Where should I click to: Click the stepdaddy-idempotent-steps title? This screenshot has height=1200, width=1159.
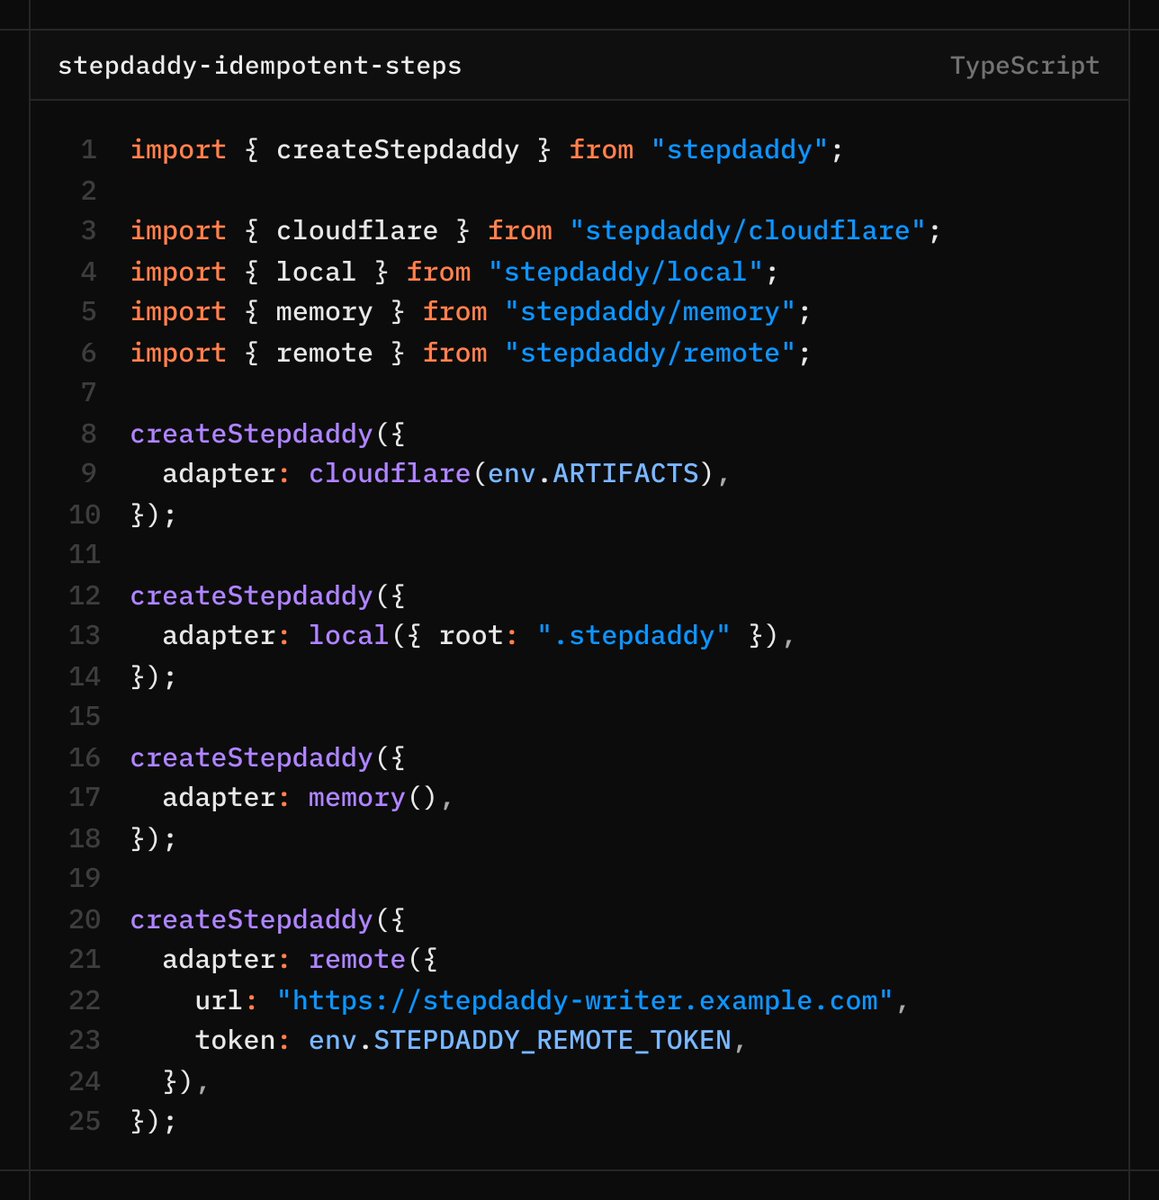coord(260,66)
